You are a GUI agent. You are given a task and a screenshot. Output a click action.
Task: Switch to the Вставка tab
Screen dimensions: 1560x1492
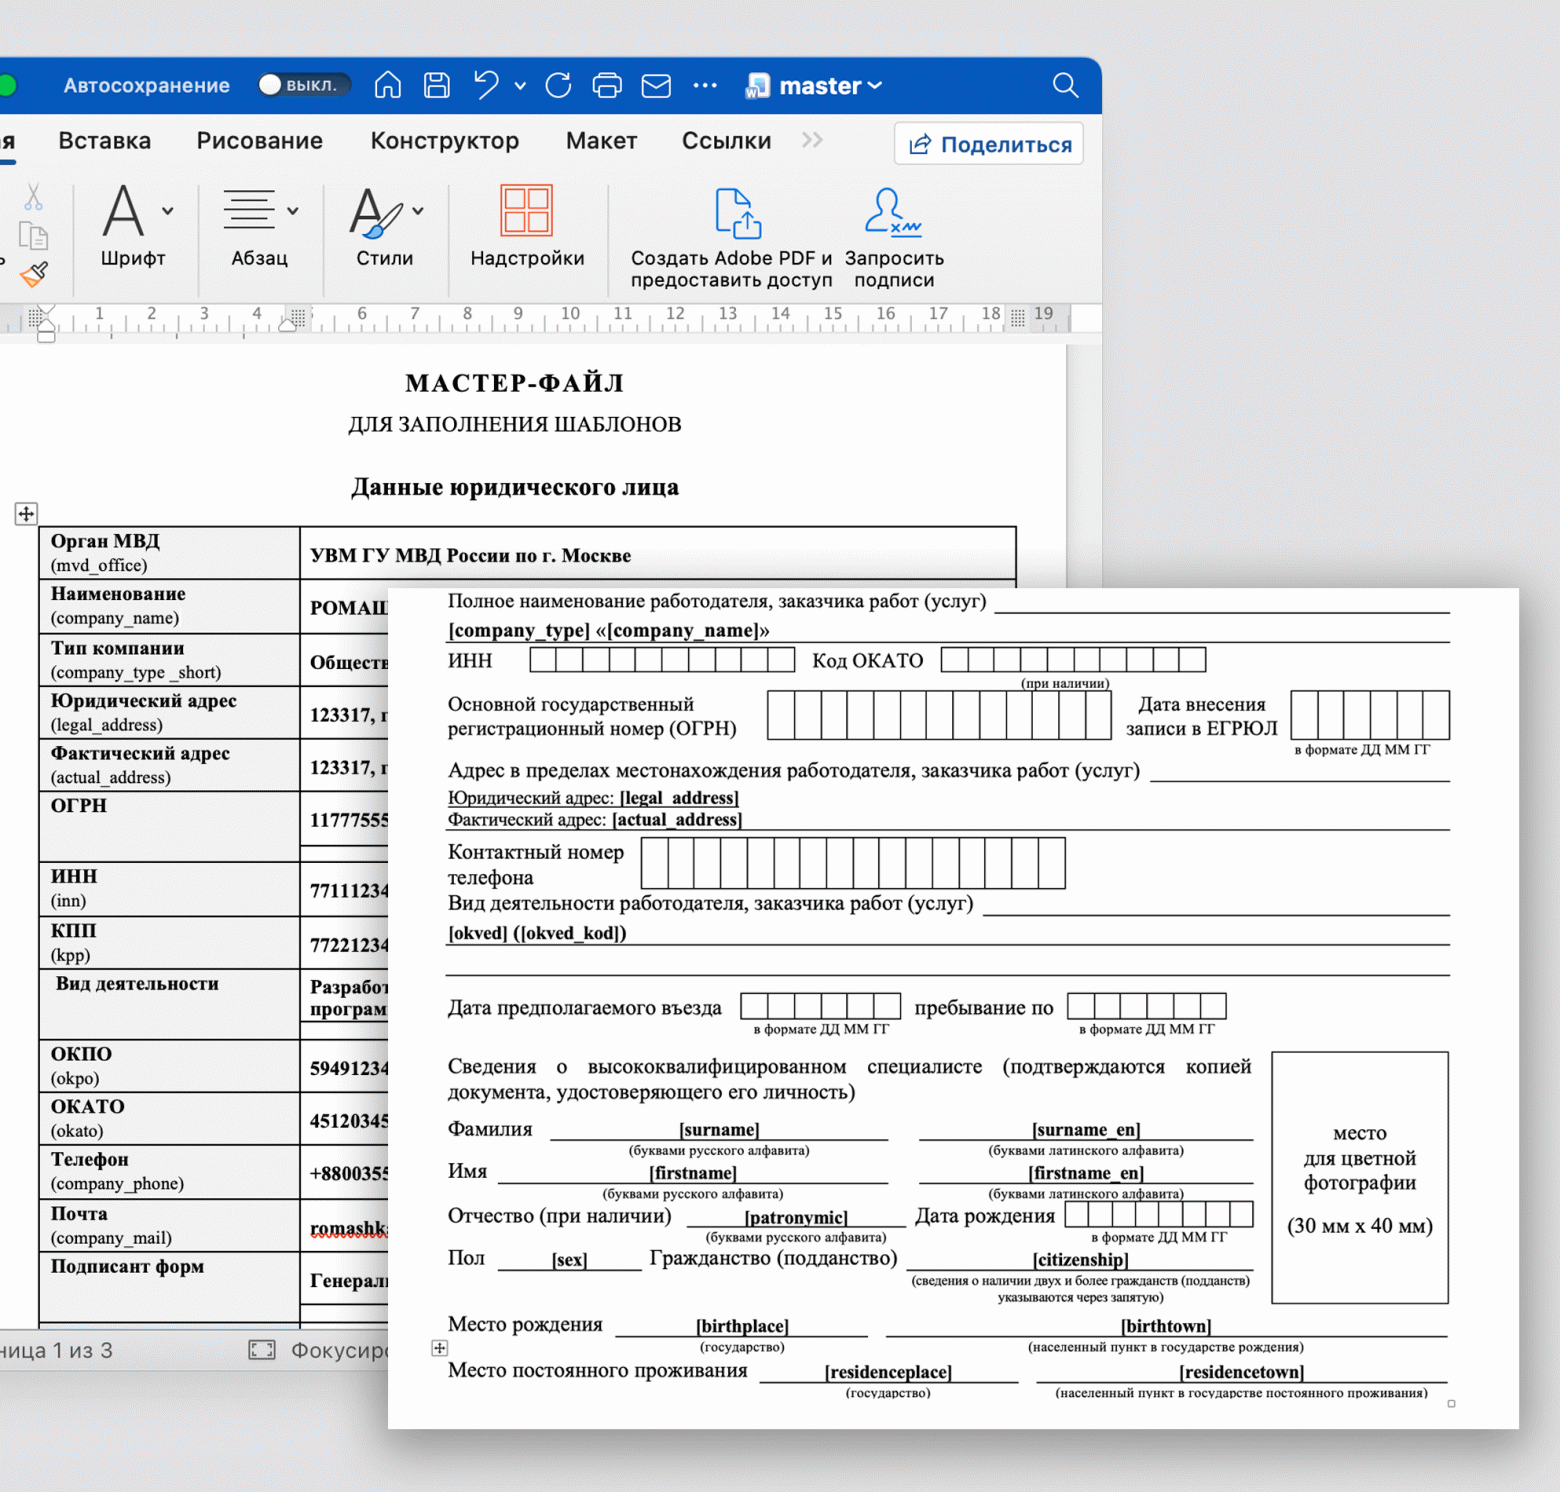pyautogui.click(x=105, y=141)
